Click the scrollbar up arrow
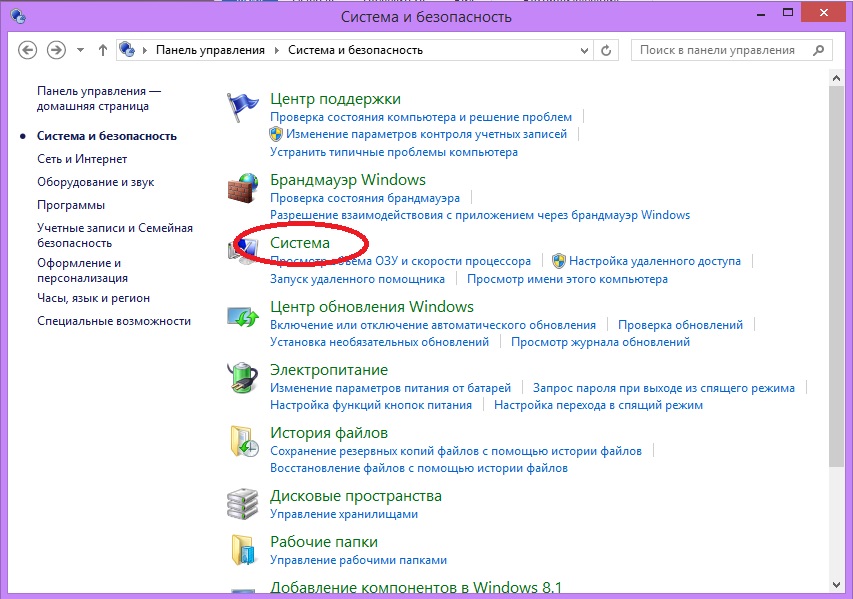853x599 pixels. [836, 78]
